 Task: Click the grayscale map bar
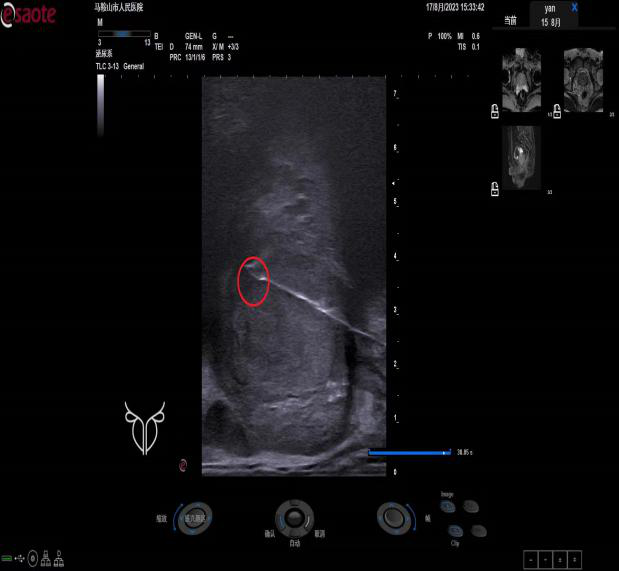point(100,105)
